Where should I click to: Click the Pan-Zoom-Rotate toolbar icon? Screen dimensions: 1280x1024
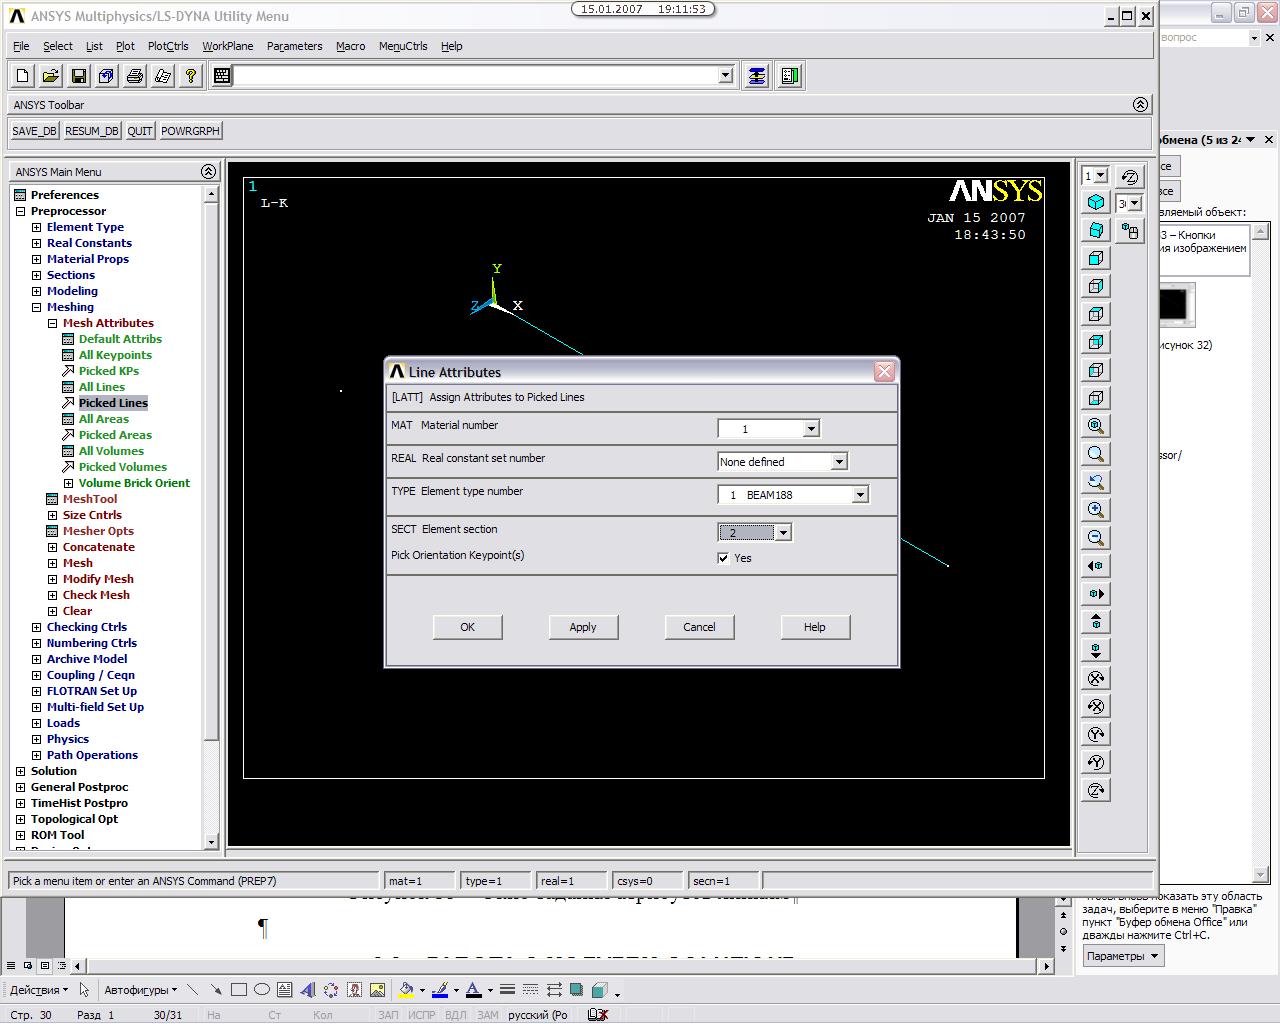pos(107,76)
